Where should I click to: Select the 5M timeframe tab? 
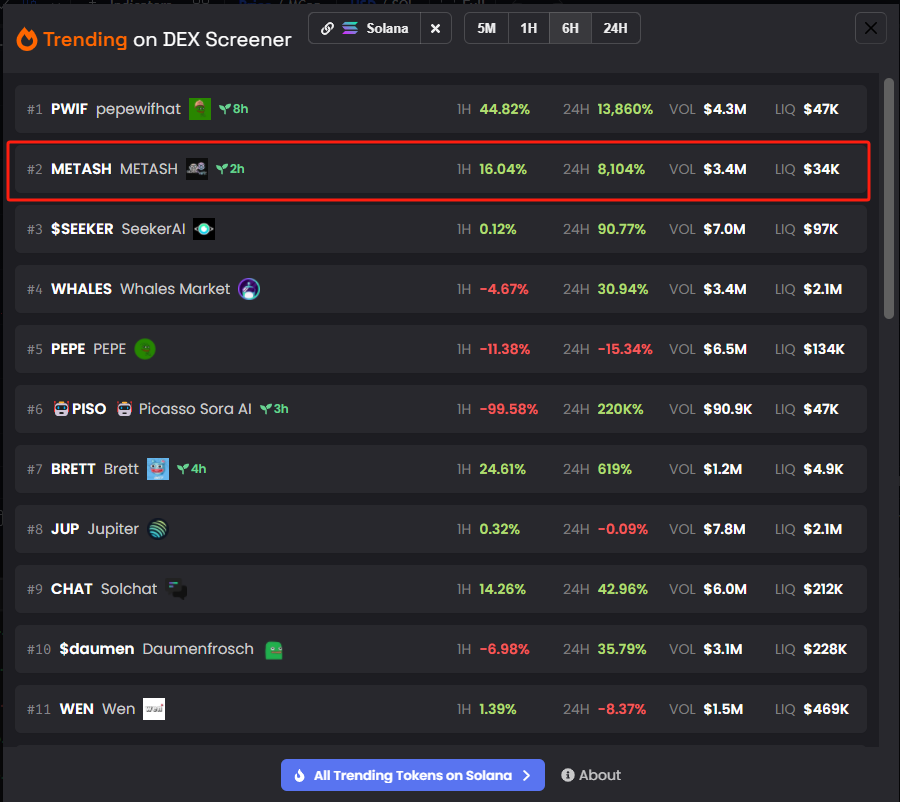(x=487, y=28)
